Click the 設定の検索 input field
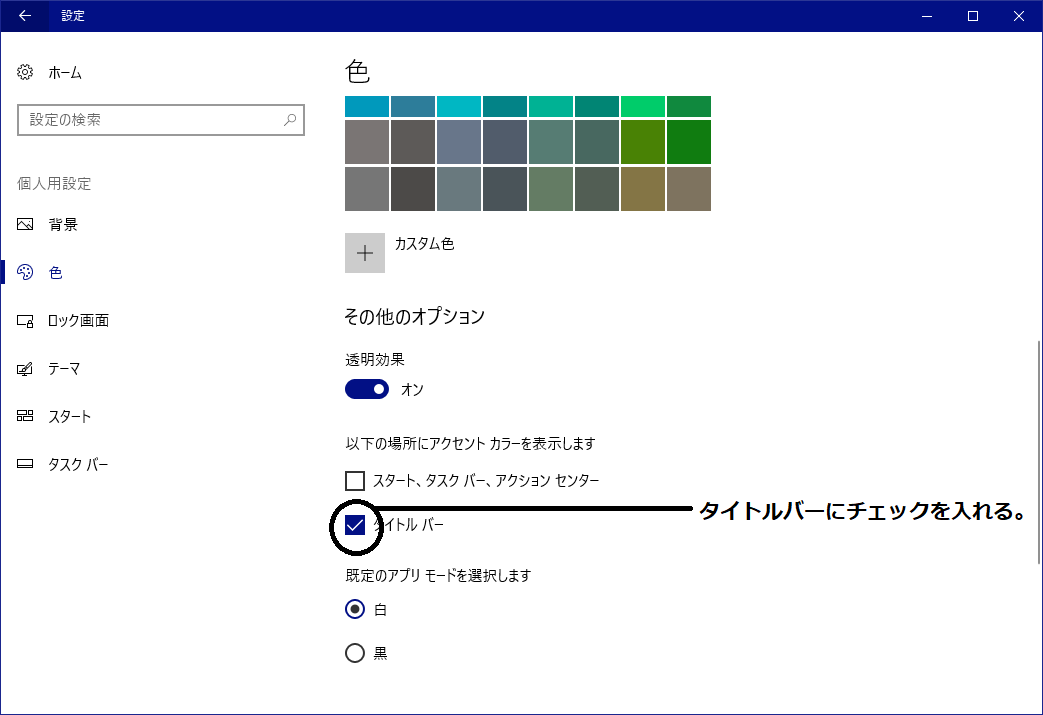 (x=150, y=120)
